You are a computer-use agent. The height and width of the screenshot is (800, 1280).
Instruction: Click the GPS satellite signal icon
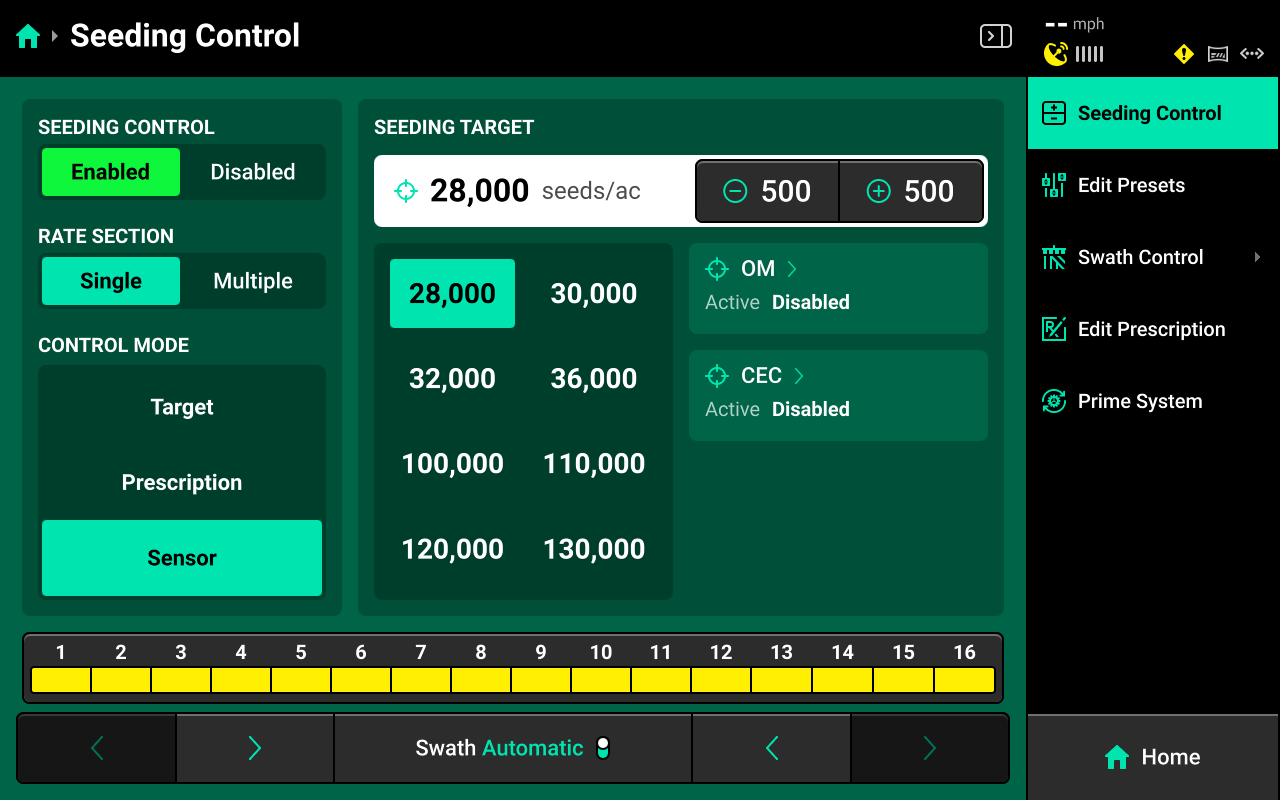click(x=1056, y=54)
